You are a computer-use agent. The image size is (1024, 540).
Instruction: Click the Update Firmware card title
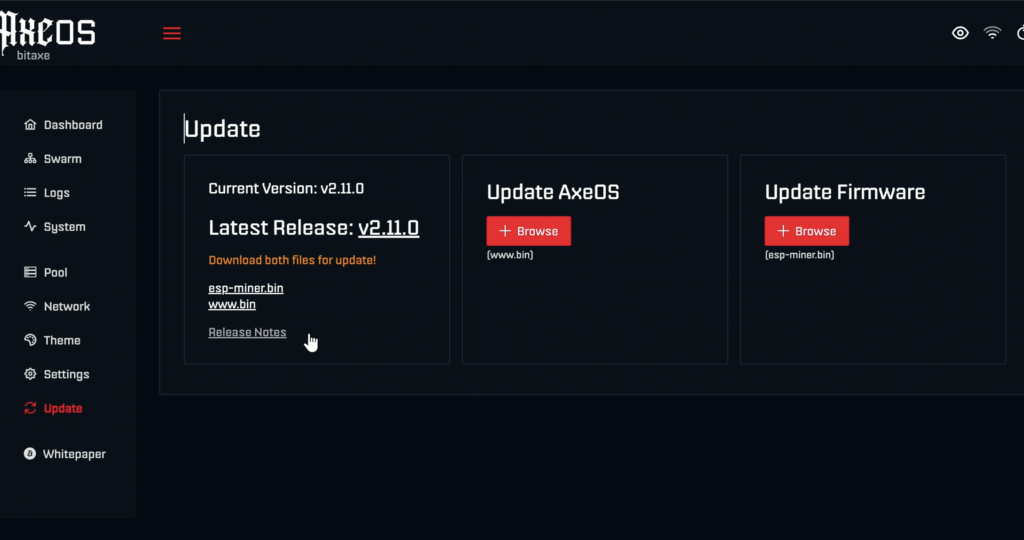coord(845,192)
